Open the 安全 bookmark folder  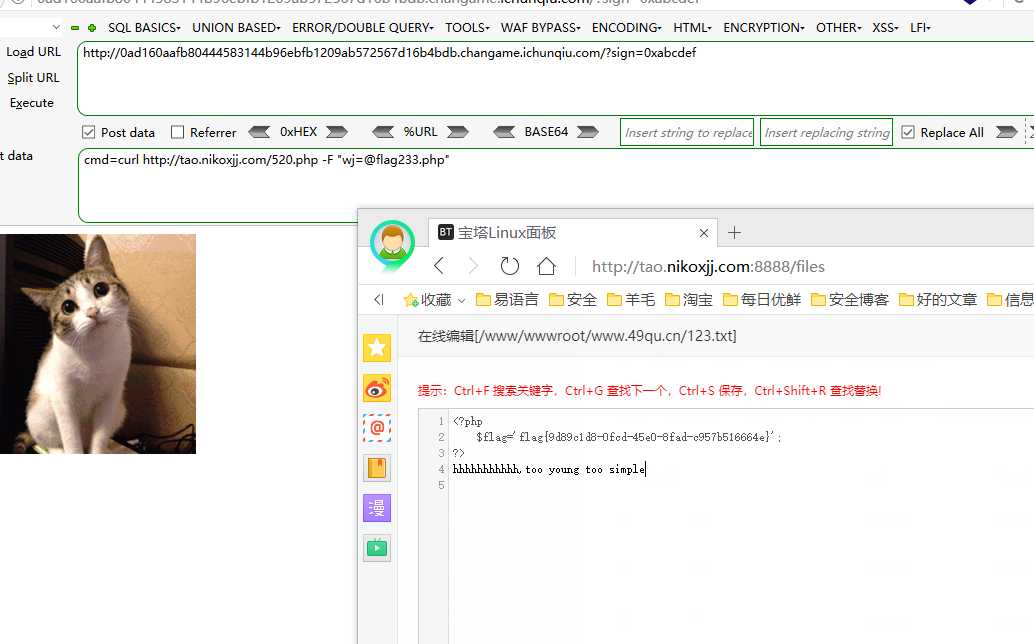572,300
